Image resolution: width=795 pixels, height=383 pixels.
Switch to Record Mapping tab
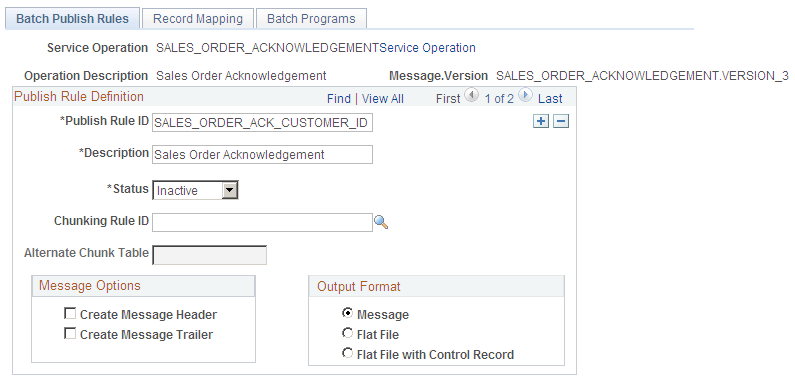point(198,19)
